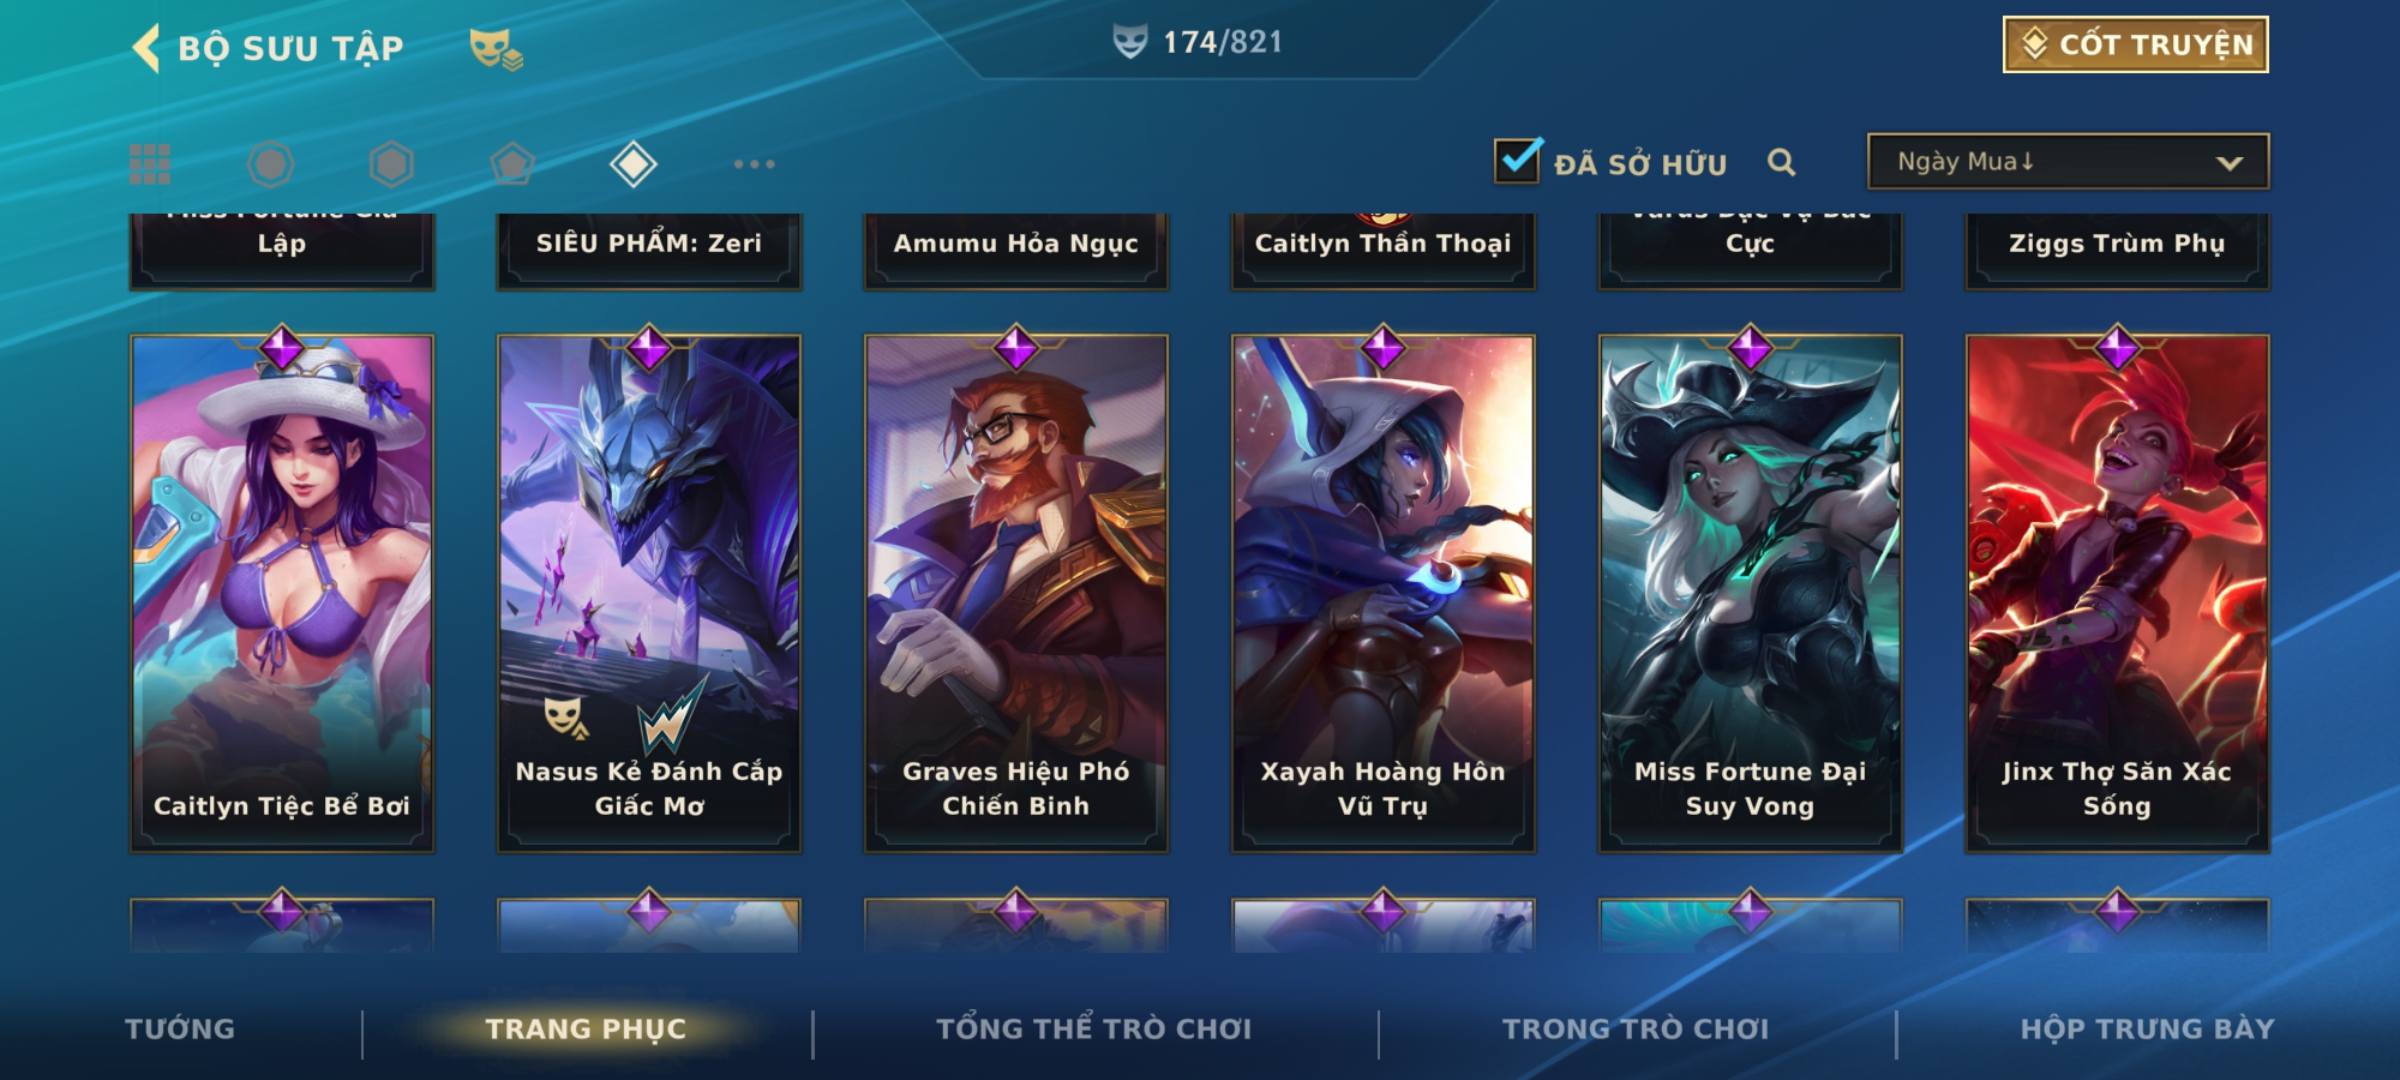
Task: Open the Jinx Thợ Săn Xác Sống skin
Action: tap(2117, 593)
